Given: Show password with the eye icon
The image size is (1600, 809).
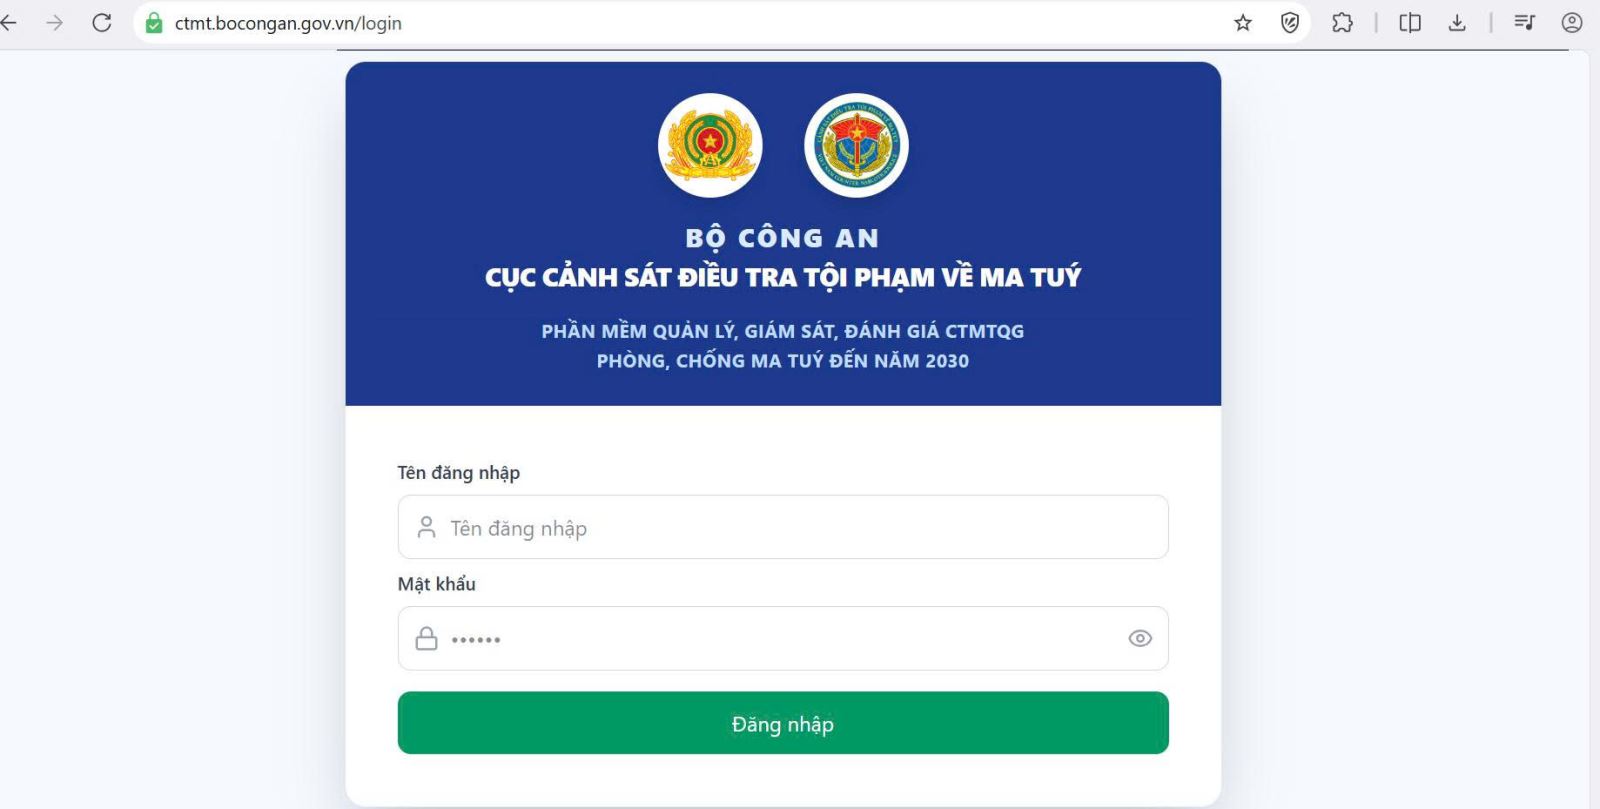Looking at the screenshot, I should click(x=1140, y=638).
